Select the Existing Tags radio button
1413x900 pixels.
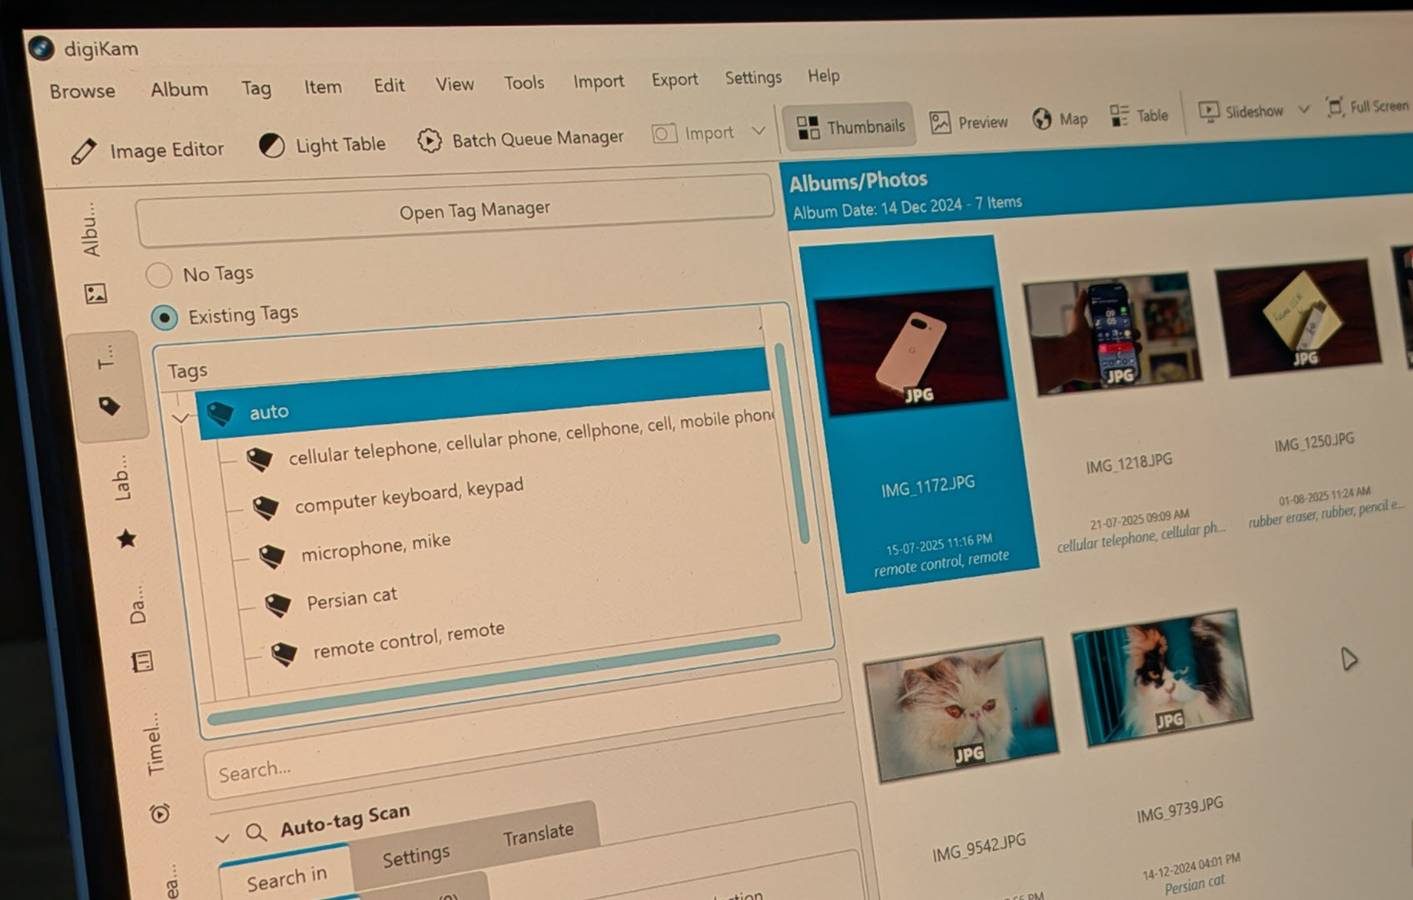pyautogui.click(x=164, y=317)
